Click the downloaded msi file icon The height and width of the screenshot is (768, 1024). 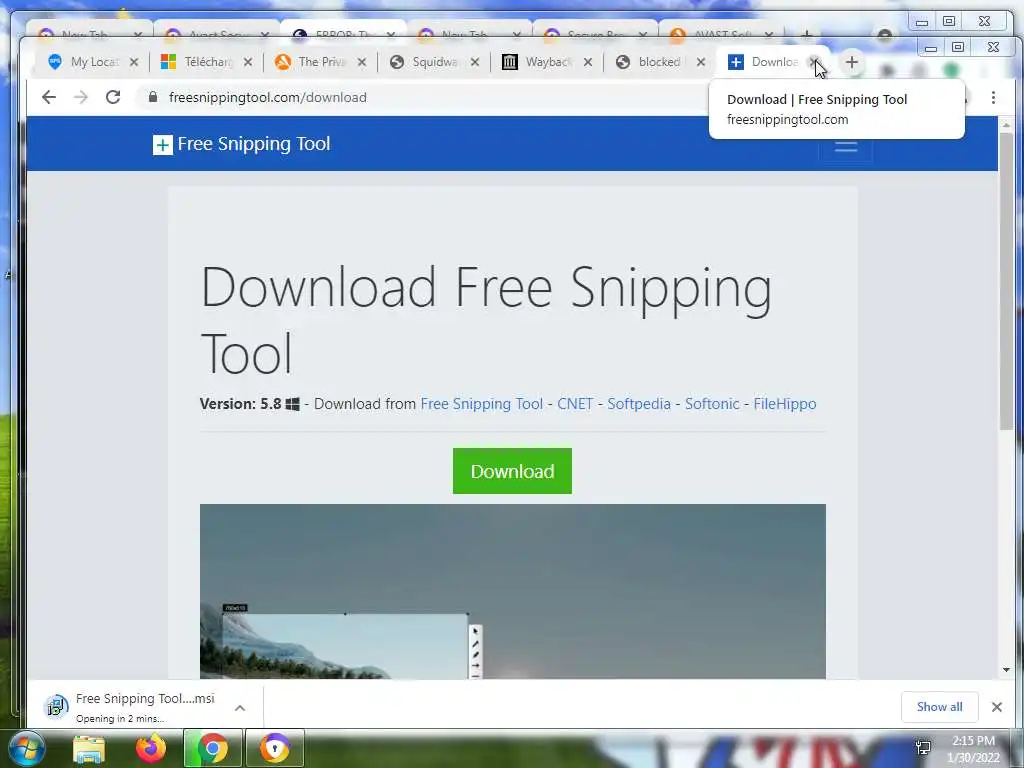click(x=57, y=706)
